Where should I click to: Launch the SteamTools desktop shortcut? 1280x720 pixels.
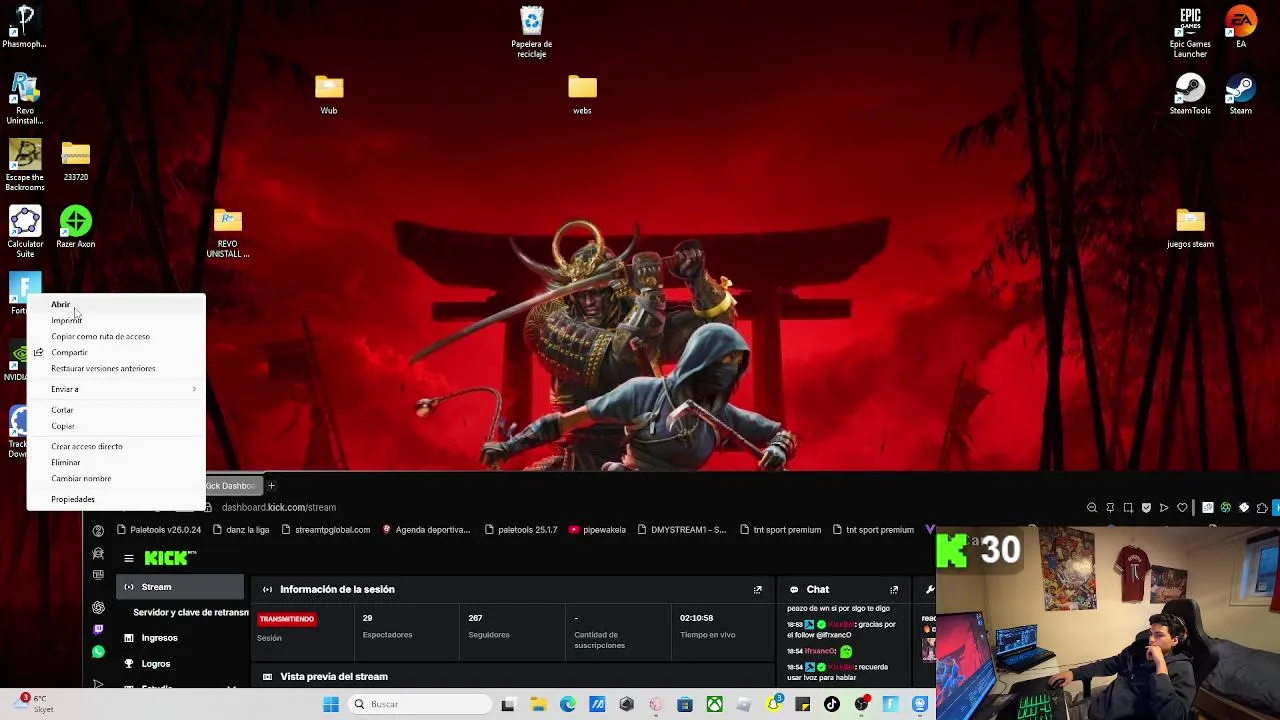(x=1190, y=95)
